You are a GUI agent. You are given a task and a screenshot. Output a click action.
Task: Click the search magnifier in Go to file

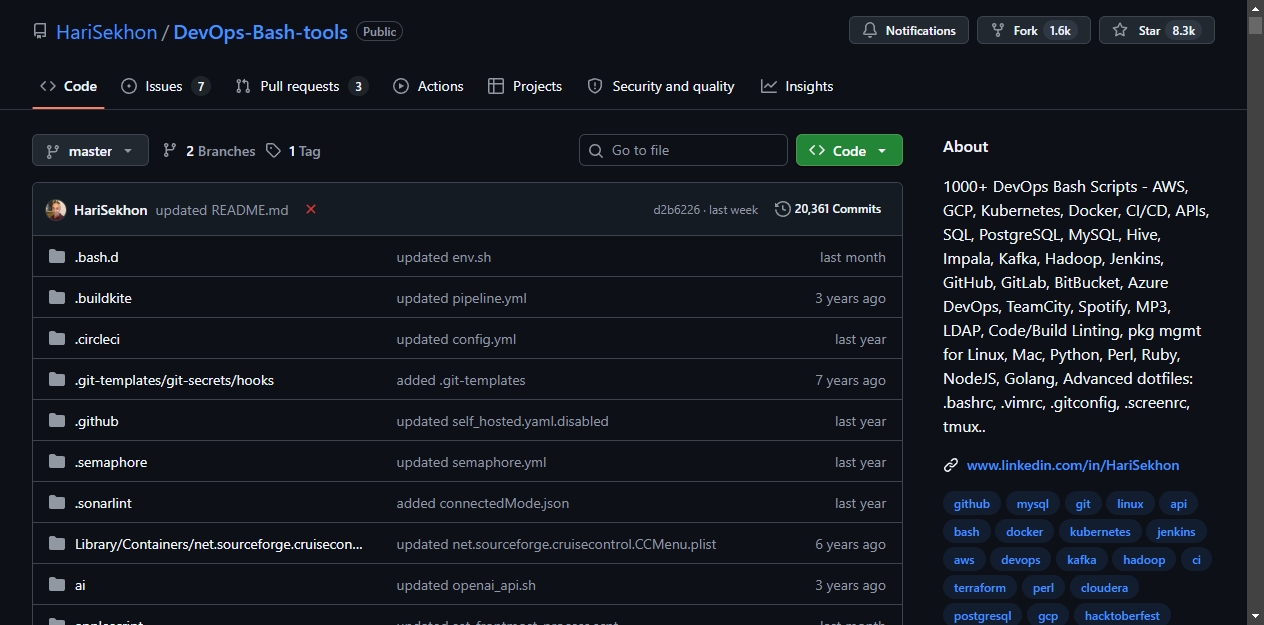coord(597,150)
